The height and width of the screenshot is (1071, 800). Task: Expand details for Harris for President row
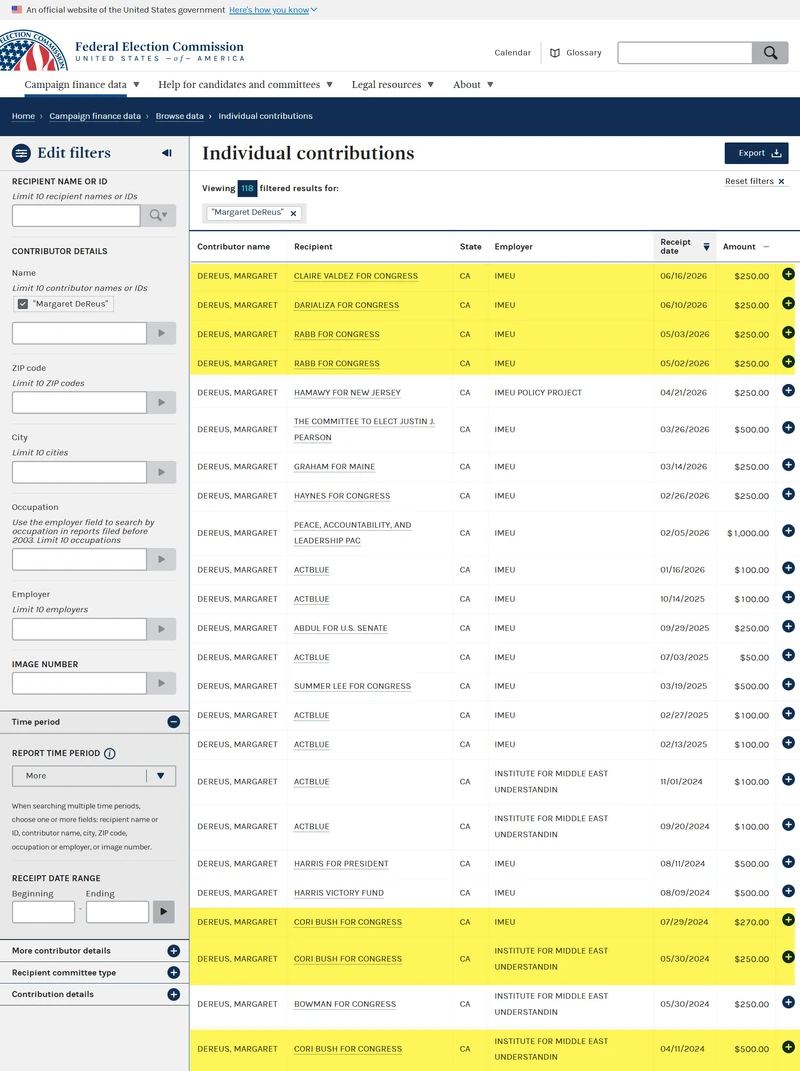coord(788,862)
